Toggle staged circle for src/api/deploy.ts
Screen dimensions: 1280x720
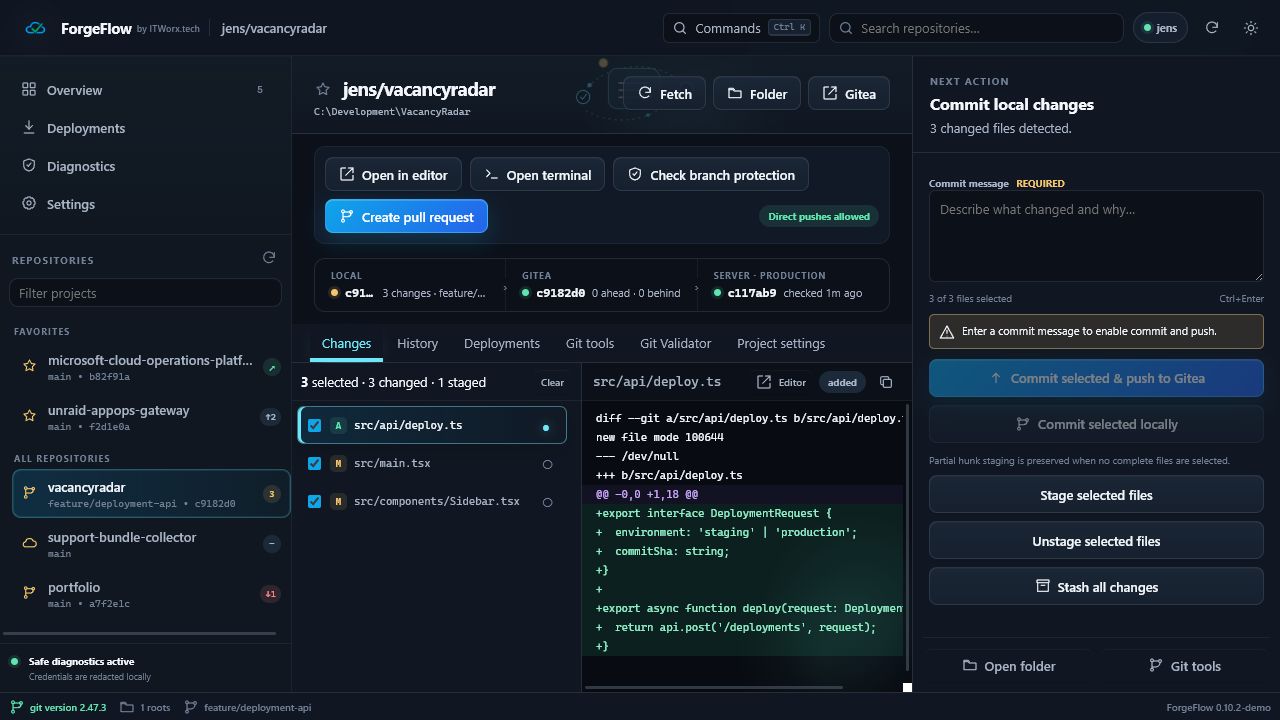pyautogui.click(x=546, y=427)
